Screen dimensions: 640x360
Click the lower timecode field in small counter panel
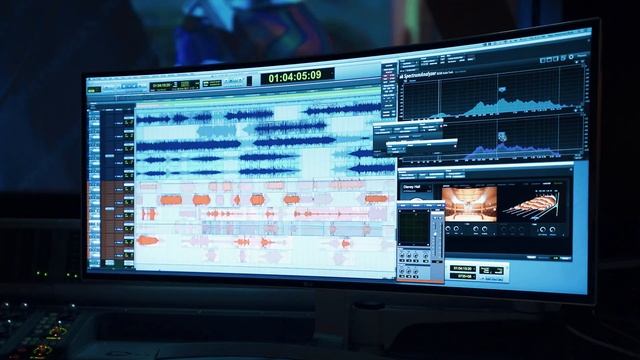click(x=464, y=277)
